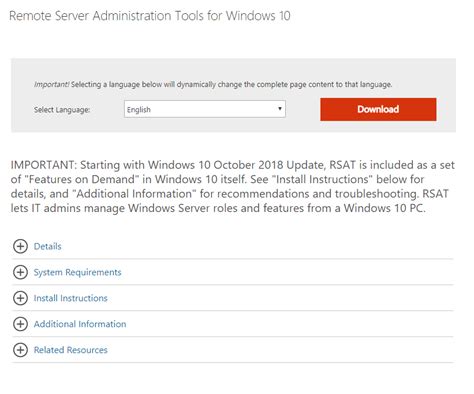Expand the Details section plus icon
The image size is (474, 394).
[20, 246]
